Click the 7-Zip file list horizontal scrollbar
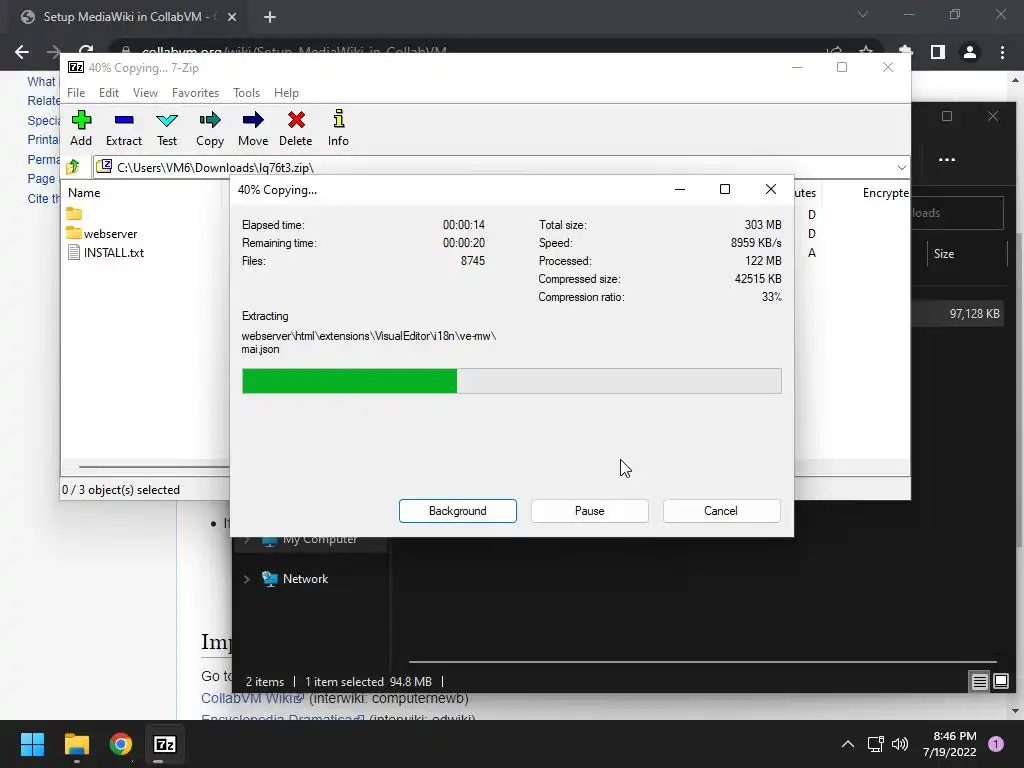Viewport: 1024px width, 768px height. (154, 467)
